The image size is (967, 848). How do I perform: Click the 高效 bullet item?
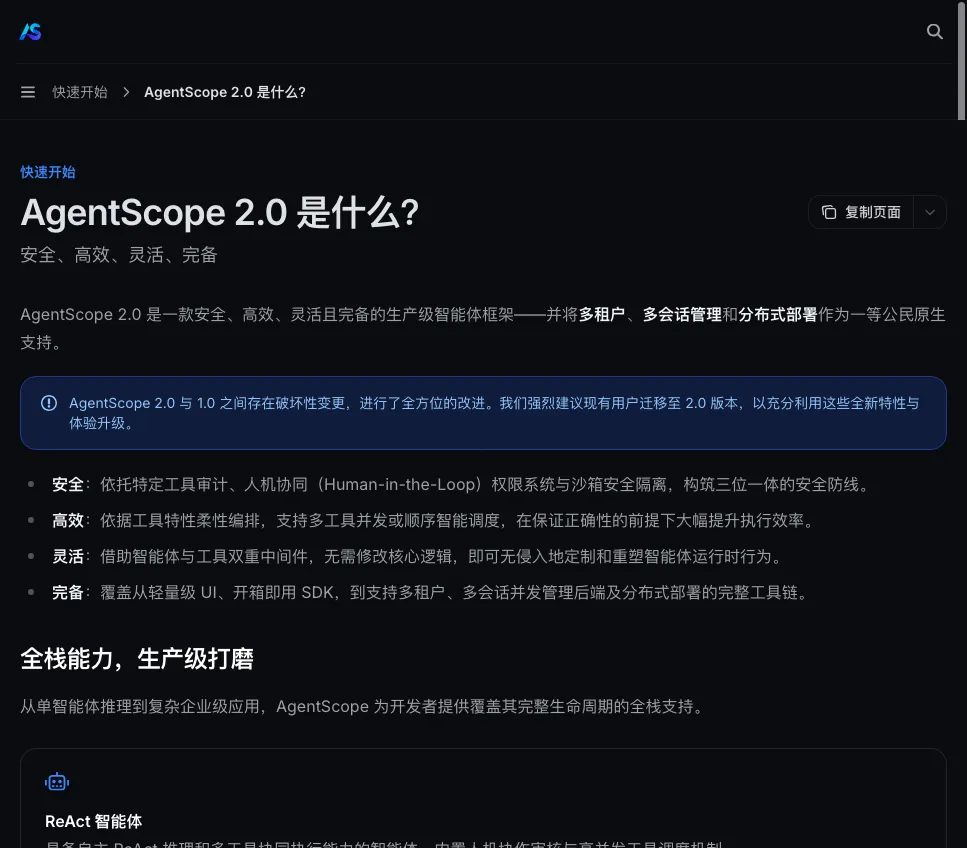coord(433,521)
